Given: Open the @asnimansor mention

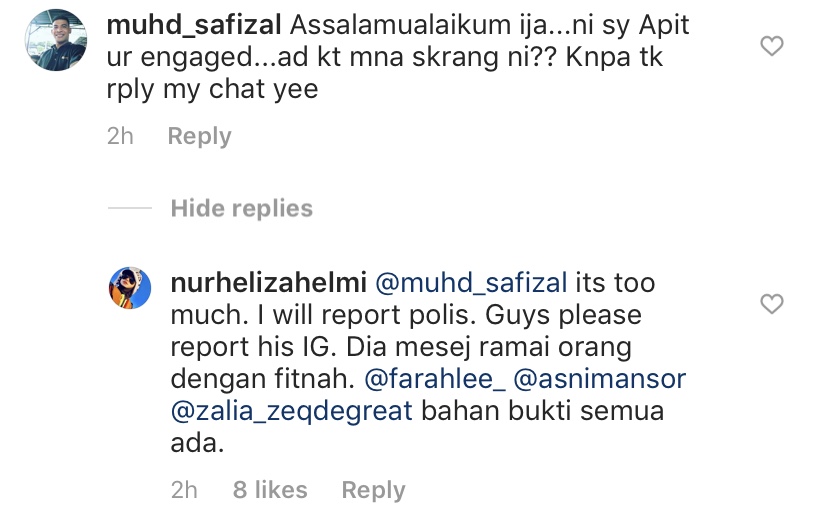Looking at the screenshot, I should tap(599, 379).
